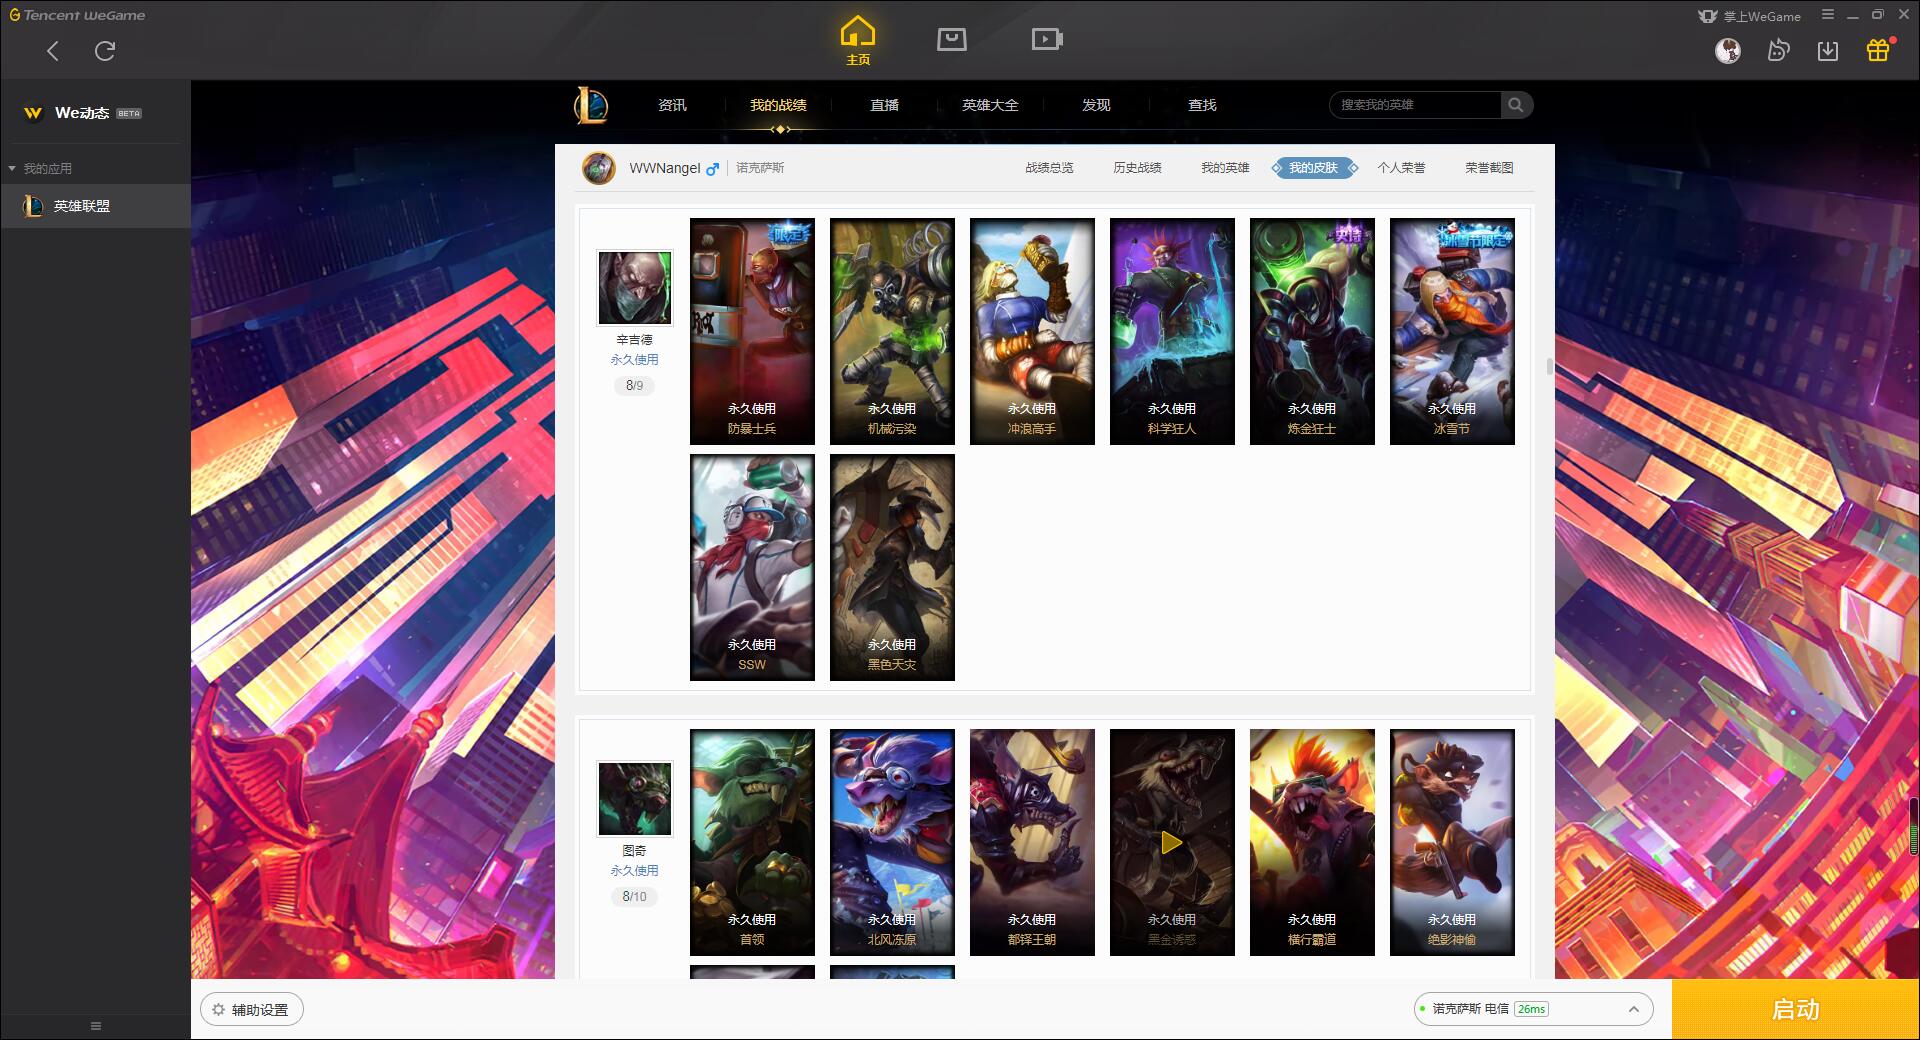Screen dimensions: 1920x1040
Task: Open the 防暴士兵 skin card
Action: click(x=752, y=331)
